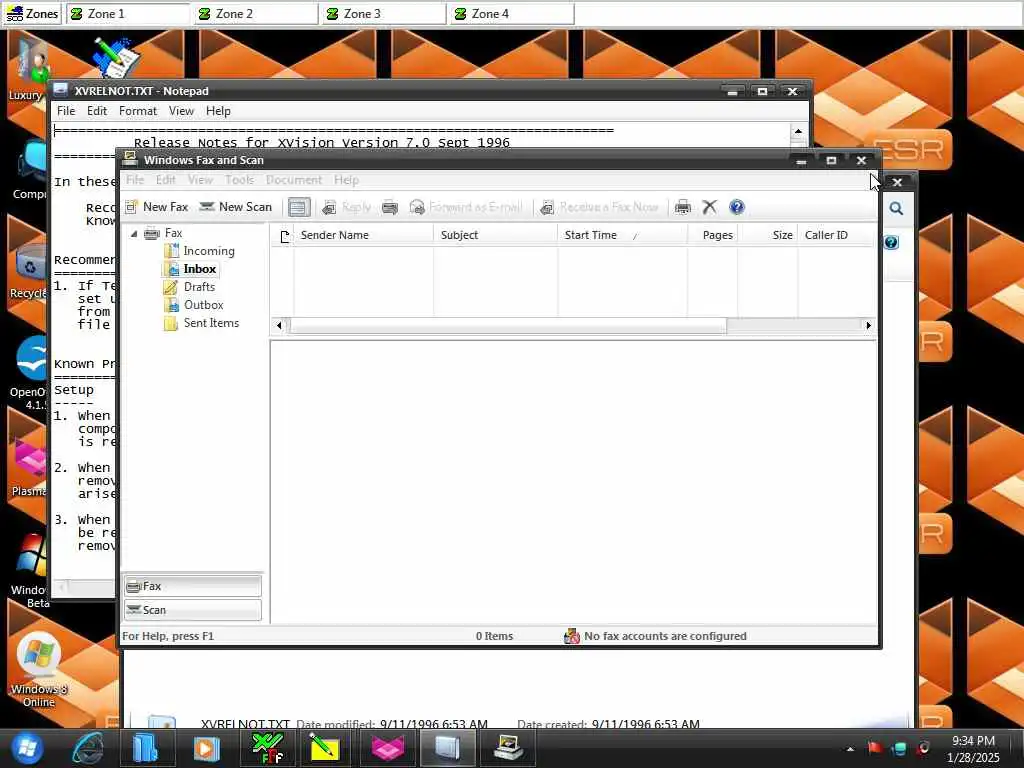Switch to Scan view button at bottom

193,610
